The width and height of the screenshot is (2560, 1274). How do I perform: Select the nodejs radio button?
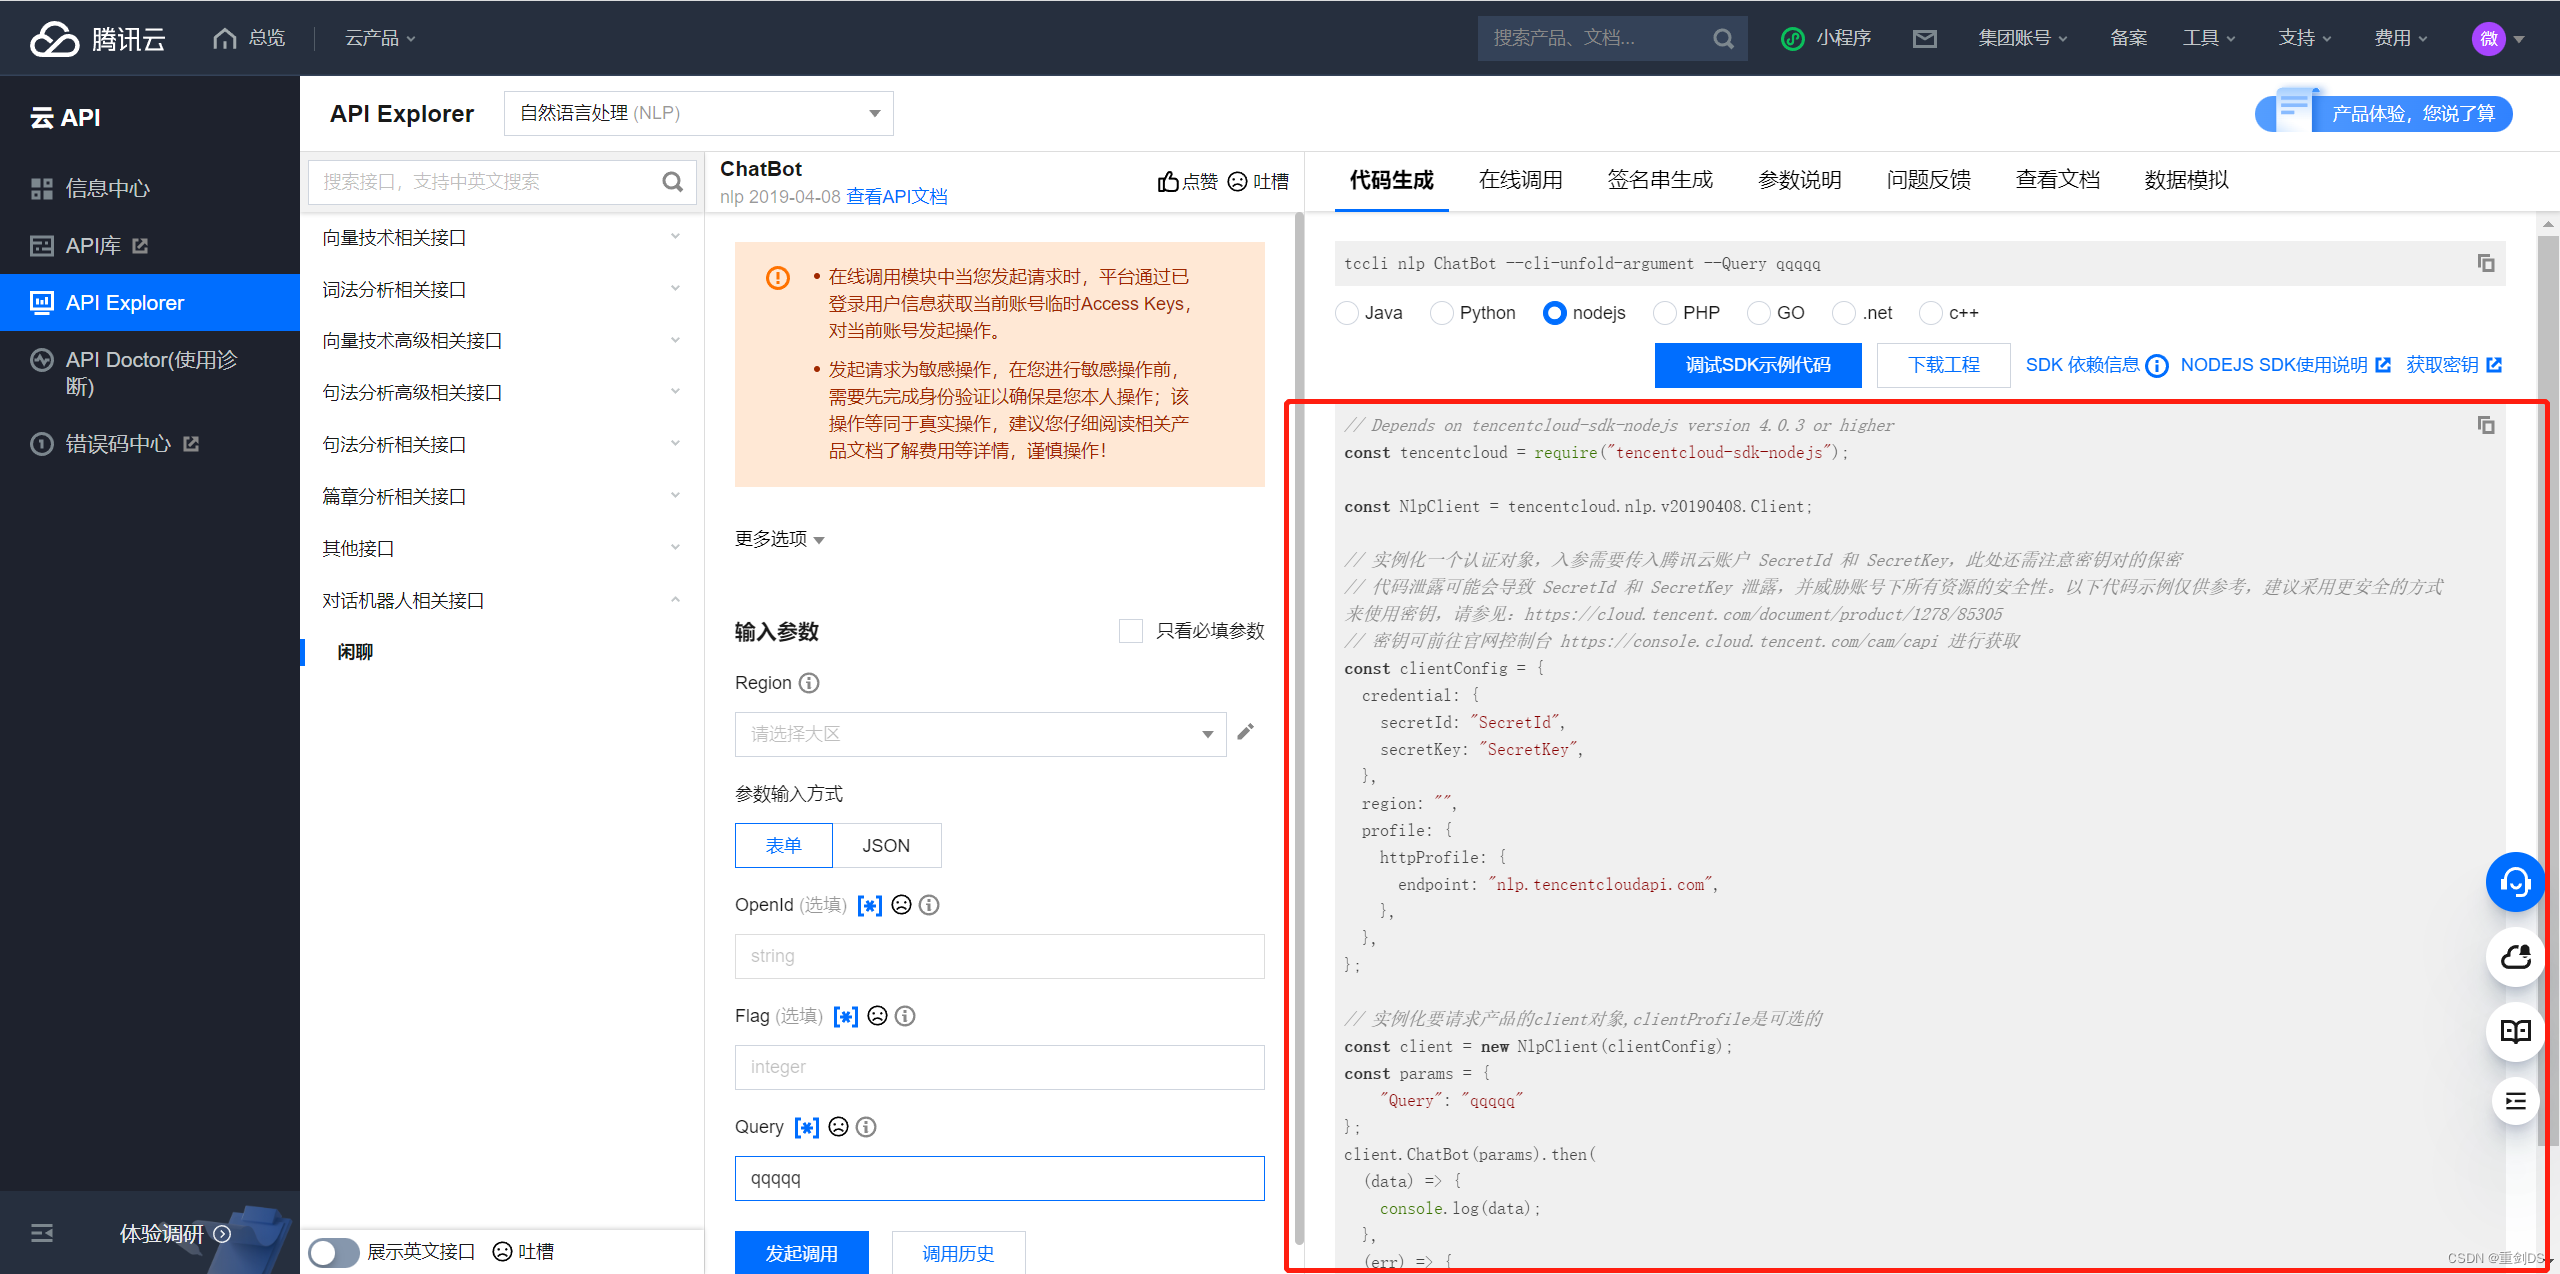click(x=1554, y=313)
